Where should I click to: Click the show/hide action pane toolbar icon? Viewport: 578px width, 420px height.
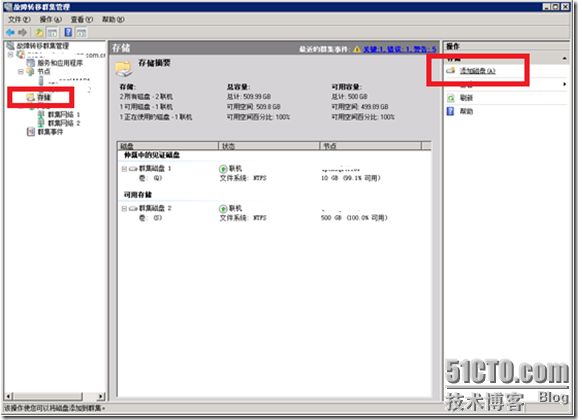pyautogui.click(x=81, y=32)
